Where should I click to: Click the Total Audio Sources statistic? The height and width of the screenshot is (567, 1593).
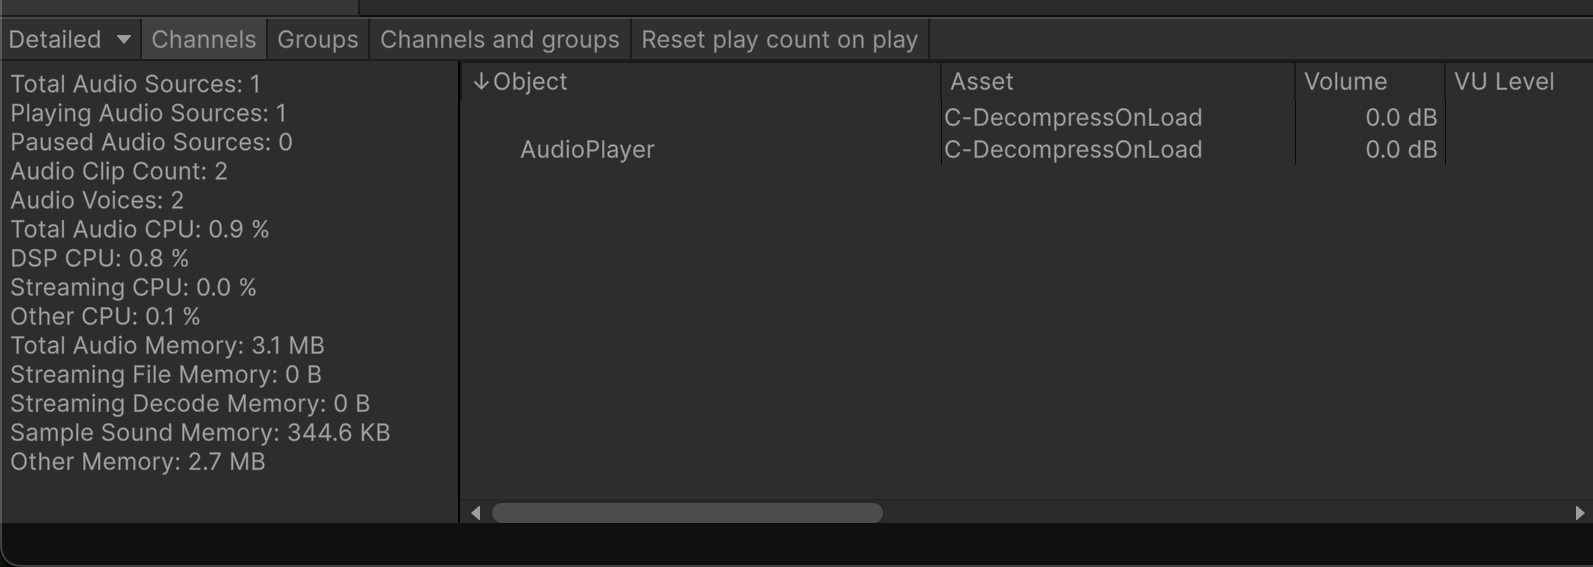click(x=135, y=84)
